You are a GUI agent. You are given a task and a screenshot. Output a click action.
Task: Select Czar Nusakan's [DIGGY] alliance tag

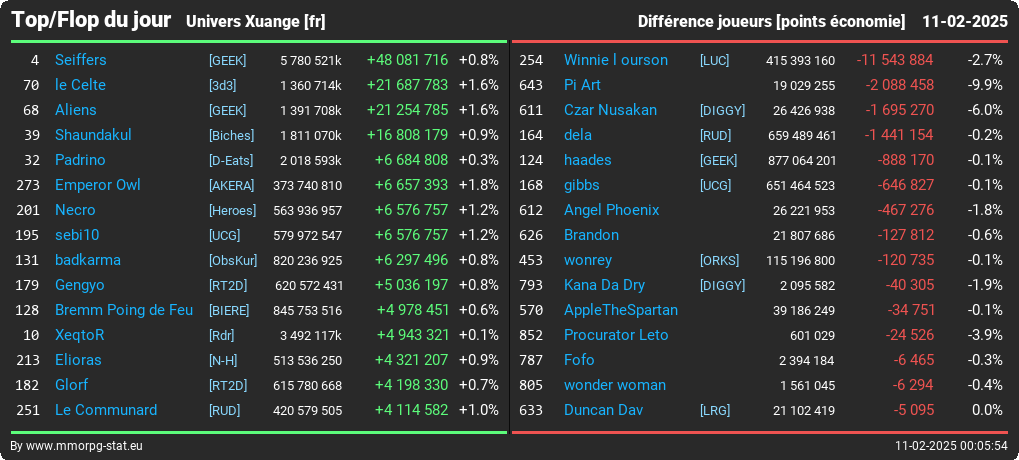pyautogui.click(x=722, y=110)
